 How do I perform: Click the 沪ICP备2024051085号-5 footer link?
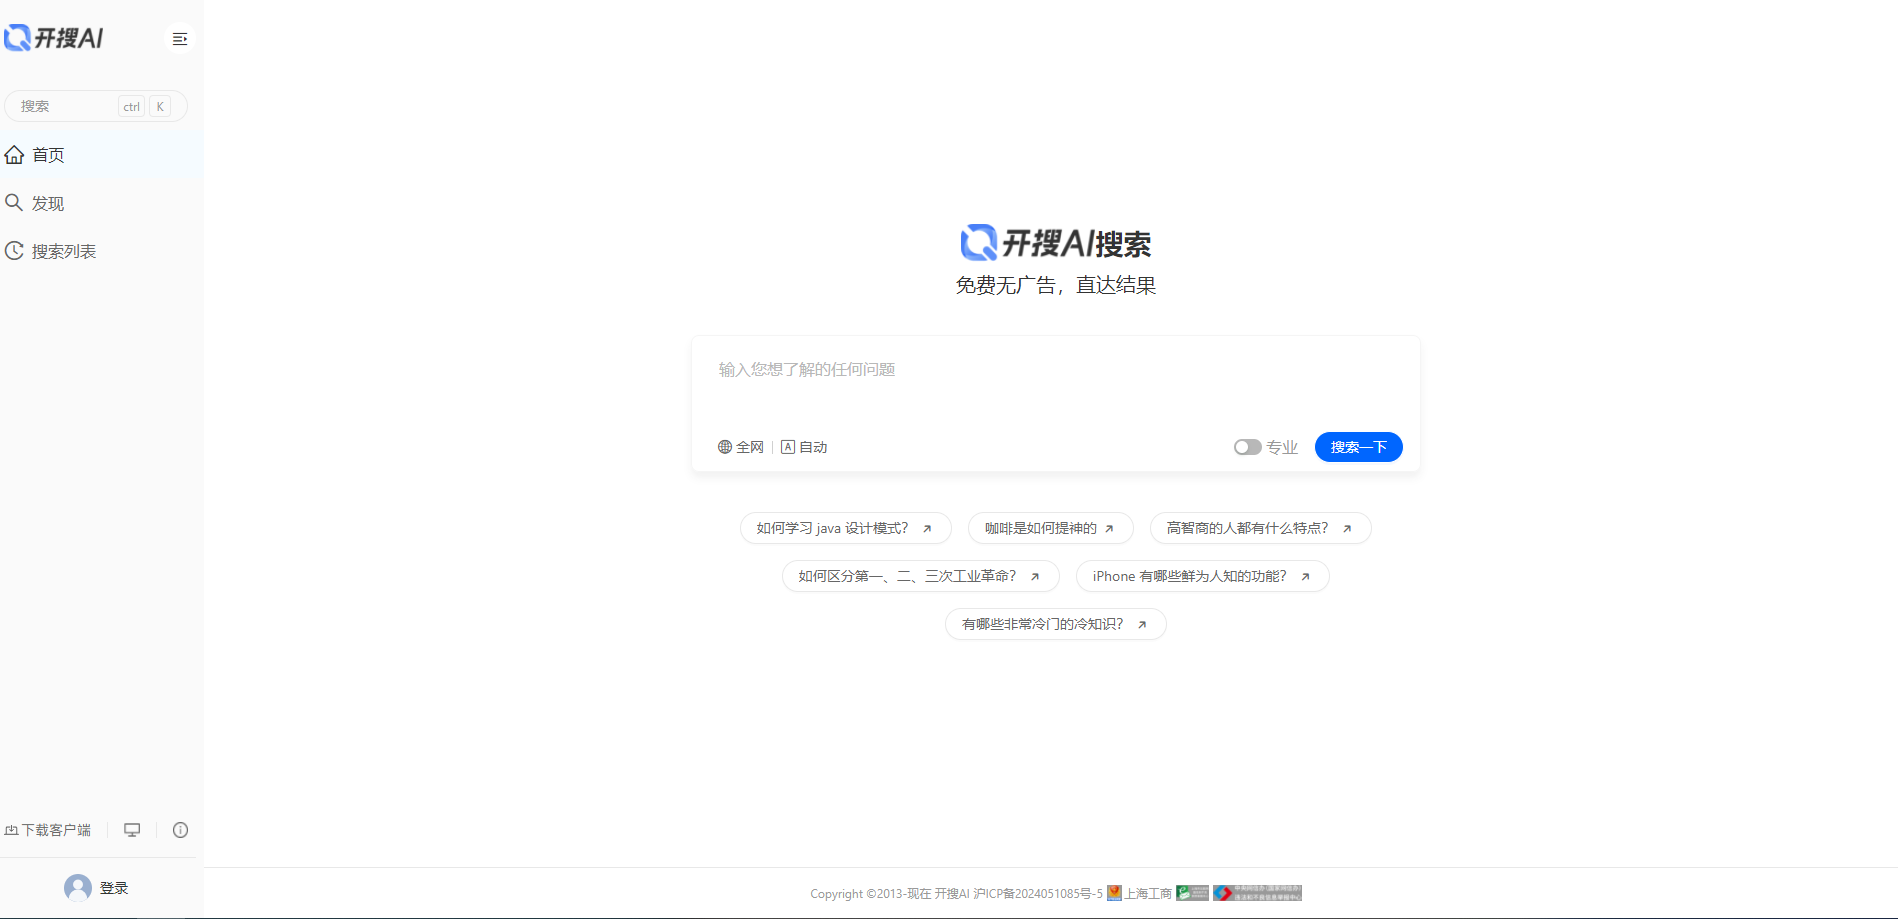pyautogui.click(x=1038, y=893)
